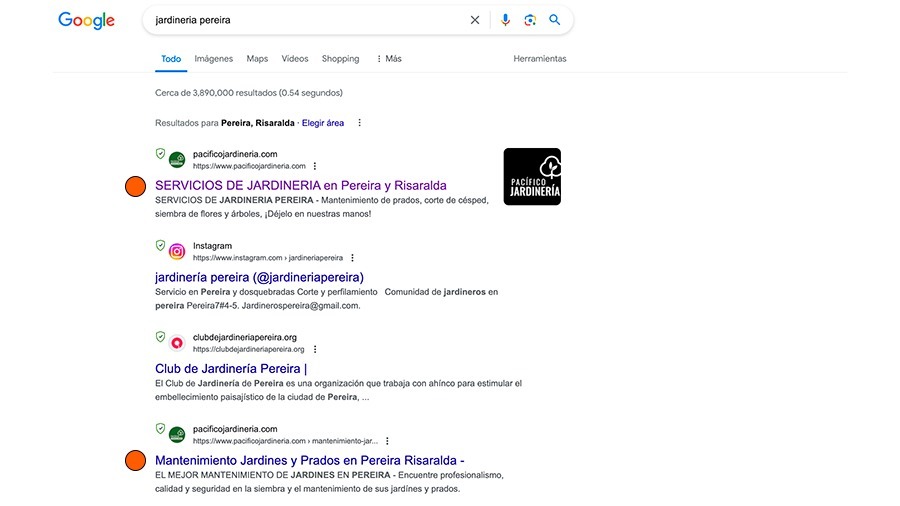Click the green shield icon beside clubdejardineriapereira.org
900x506 pixels.
pos(160,337)
